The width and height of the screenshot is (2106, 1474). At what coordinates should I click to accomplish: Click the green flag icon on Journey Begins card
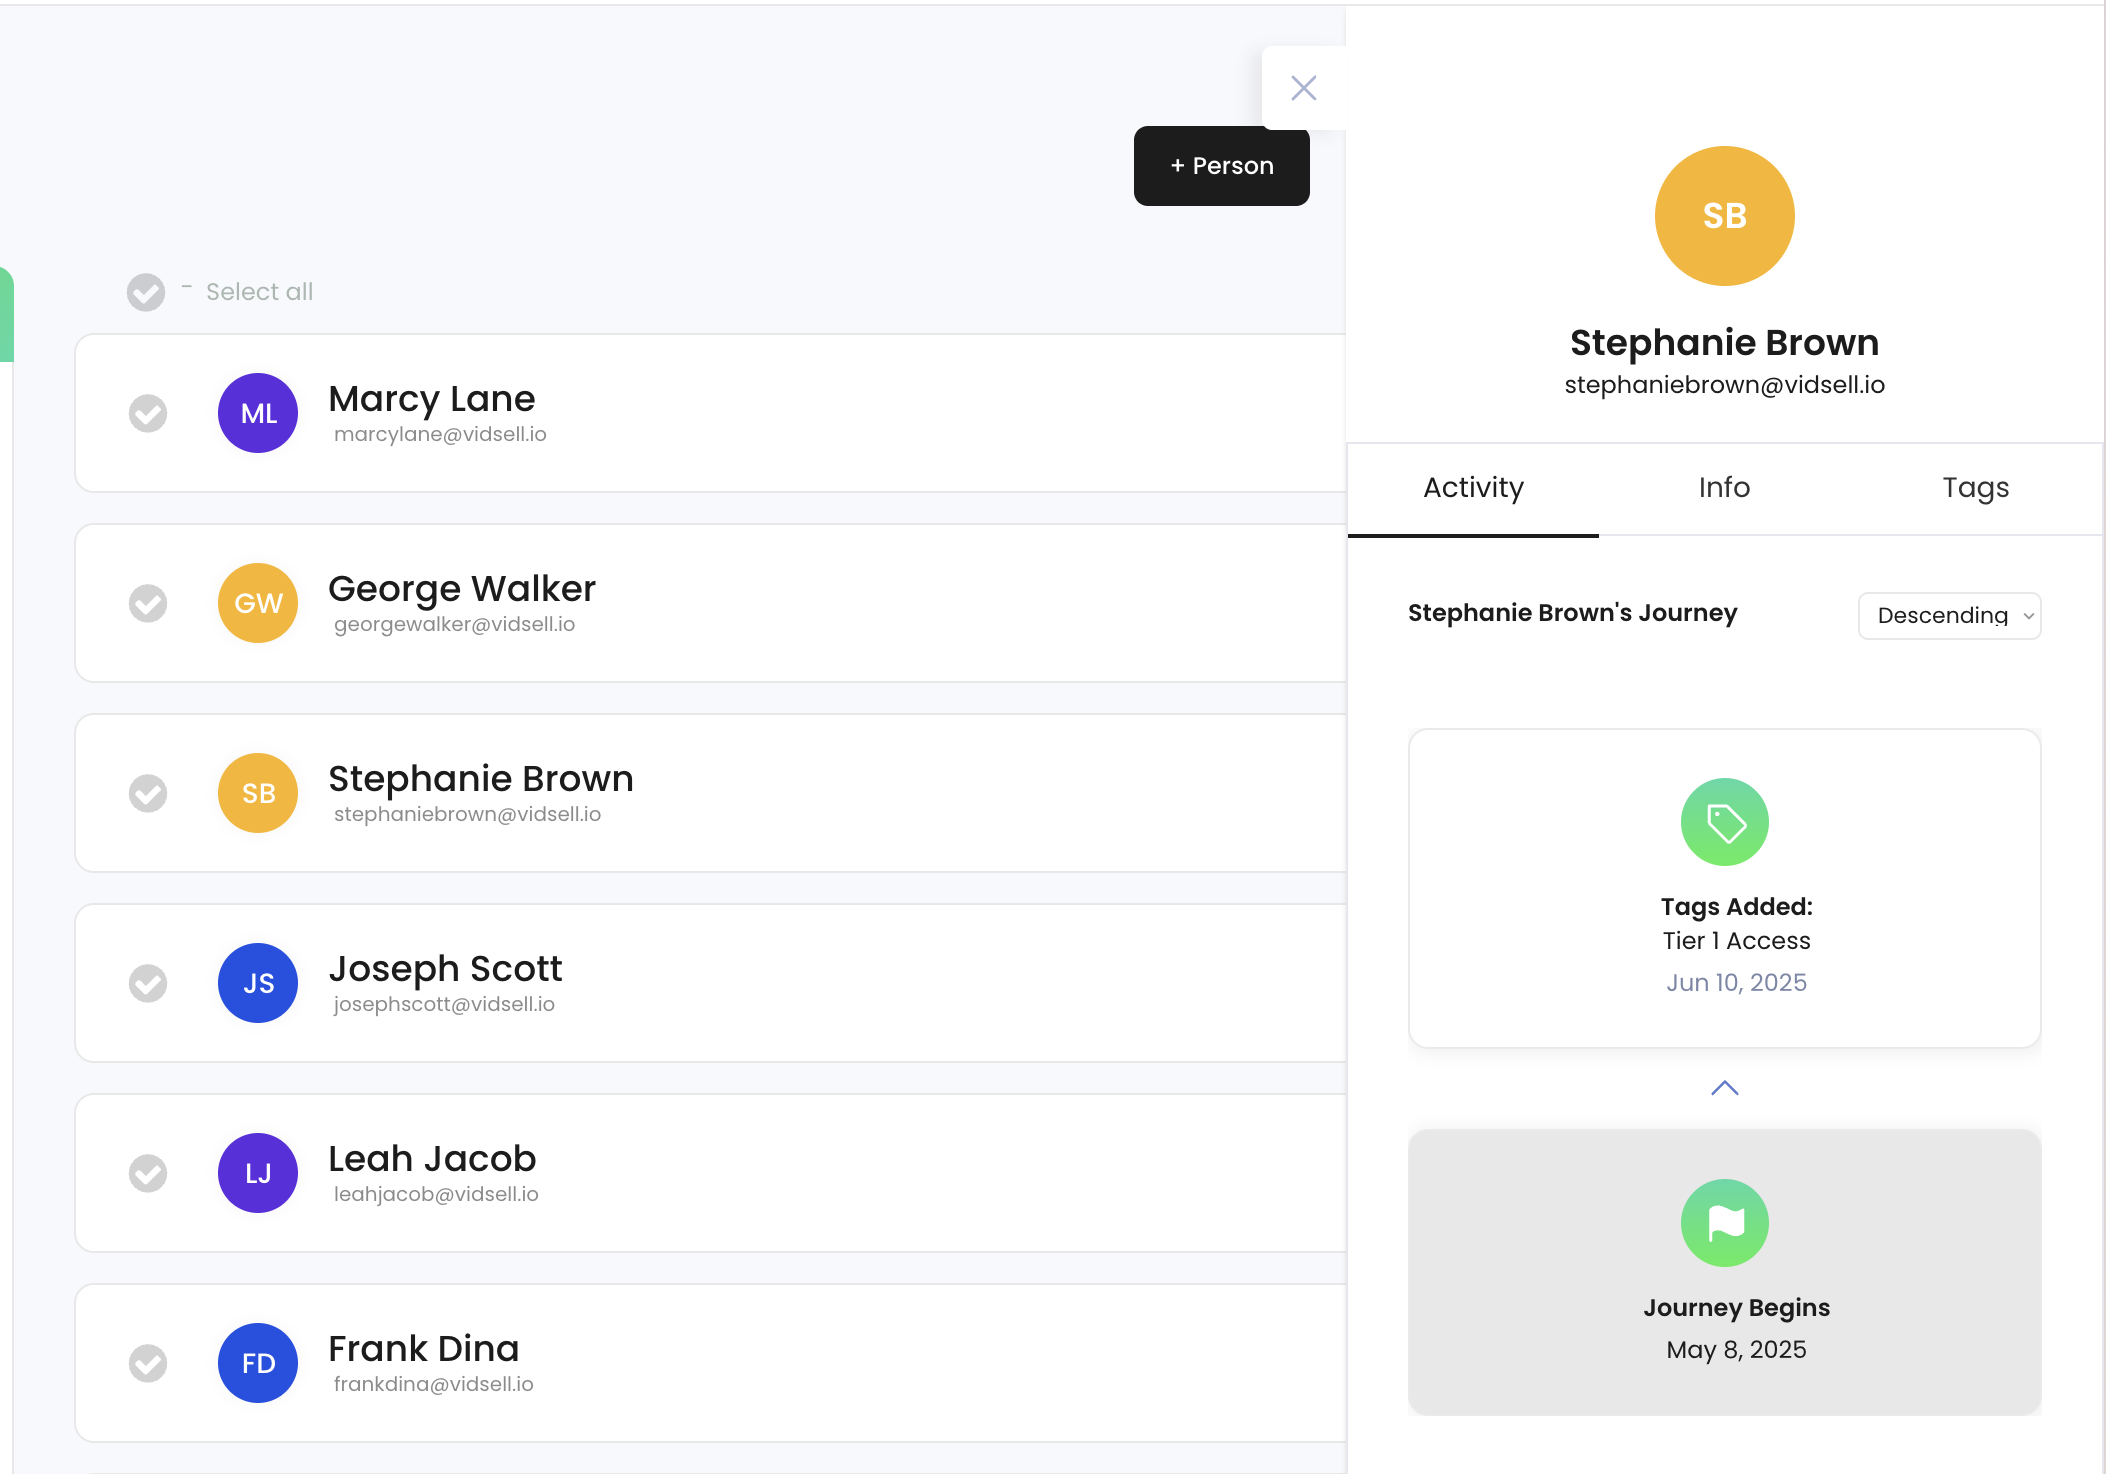pos(1723,1222)
